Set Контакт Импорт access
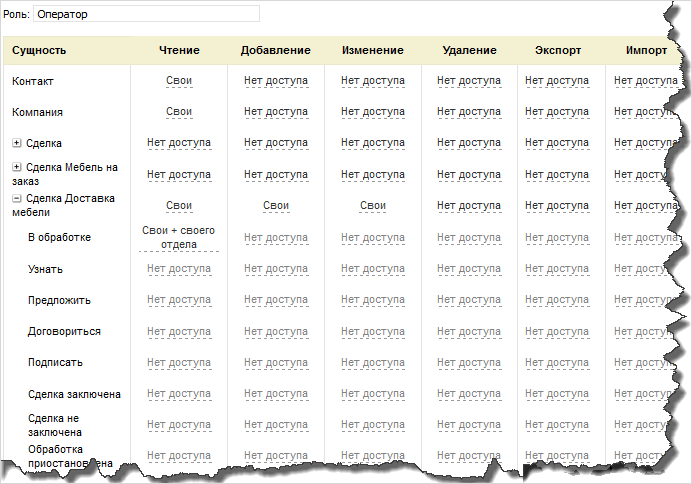This screenshot has width=692, height=484. (x=646, y=81)
